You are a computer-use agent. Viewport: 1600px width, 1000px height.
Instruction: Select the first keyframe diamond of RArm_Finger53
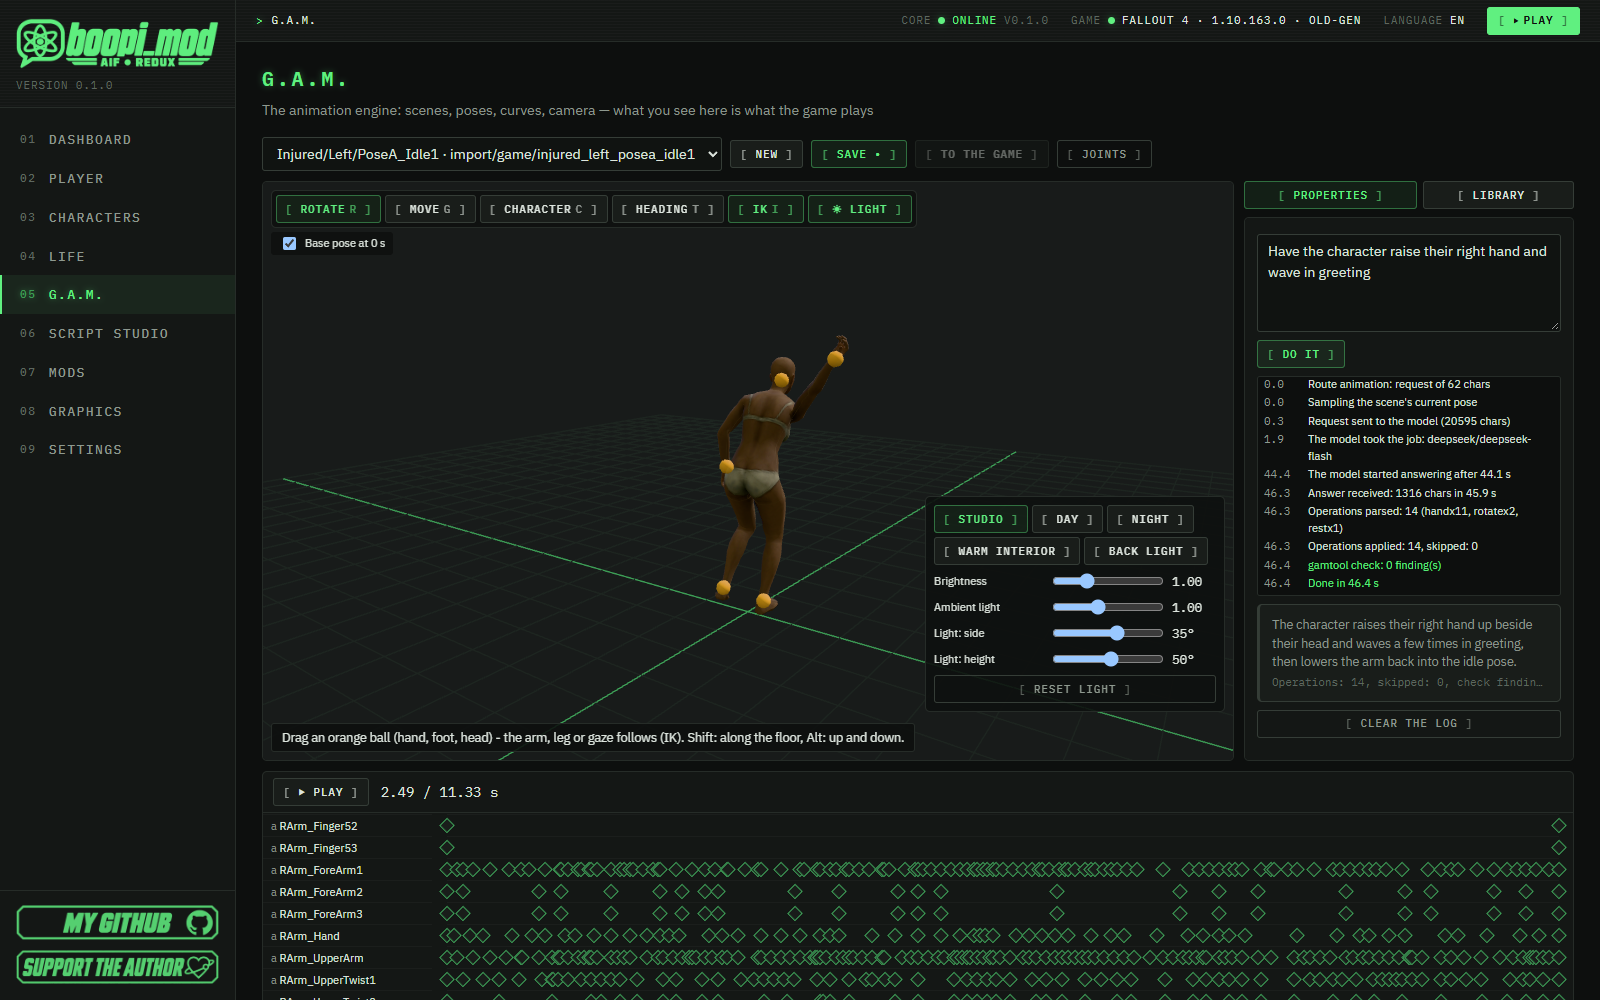pyautogui.click(x=447, y=847)
